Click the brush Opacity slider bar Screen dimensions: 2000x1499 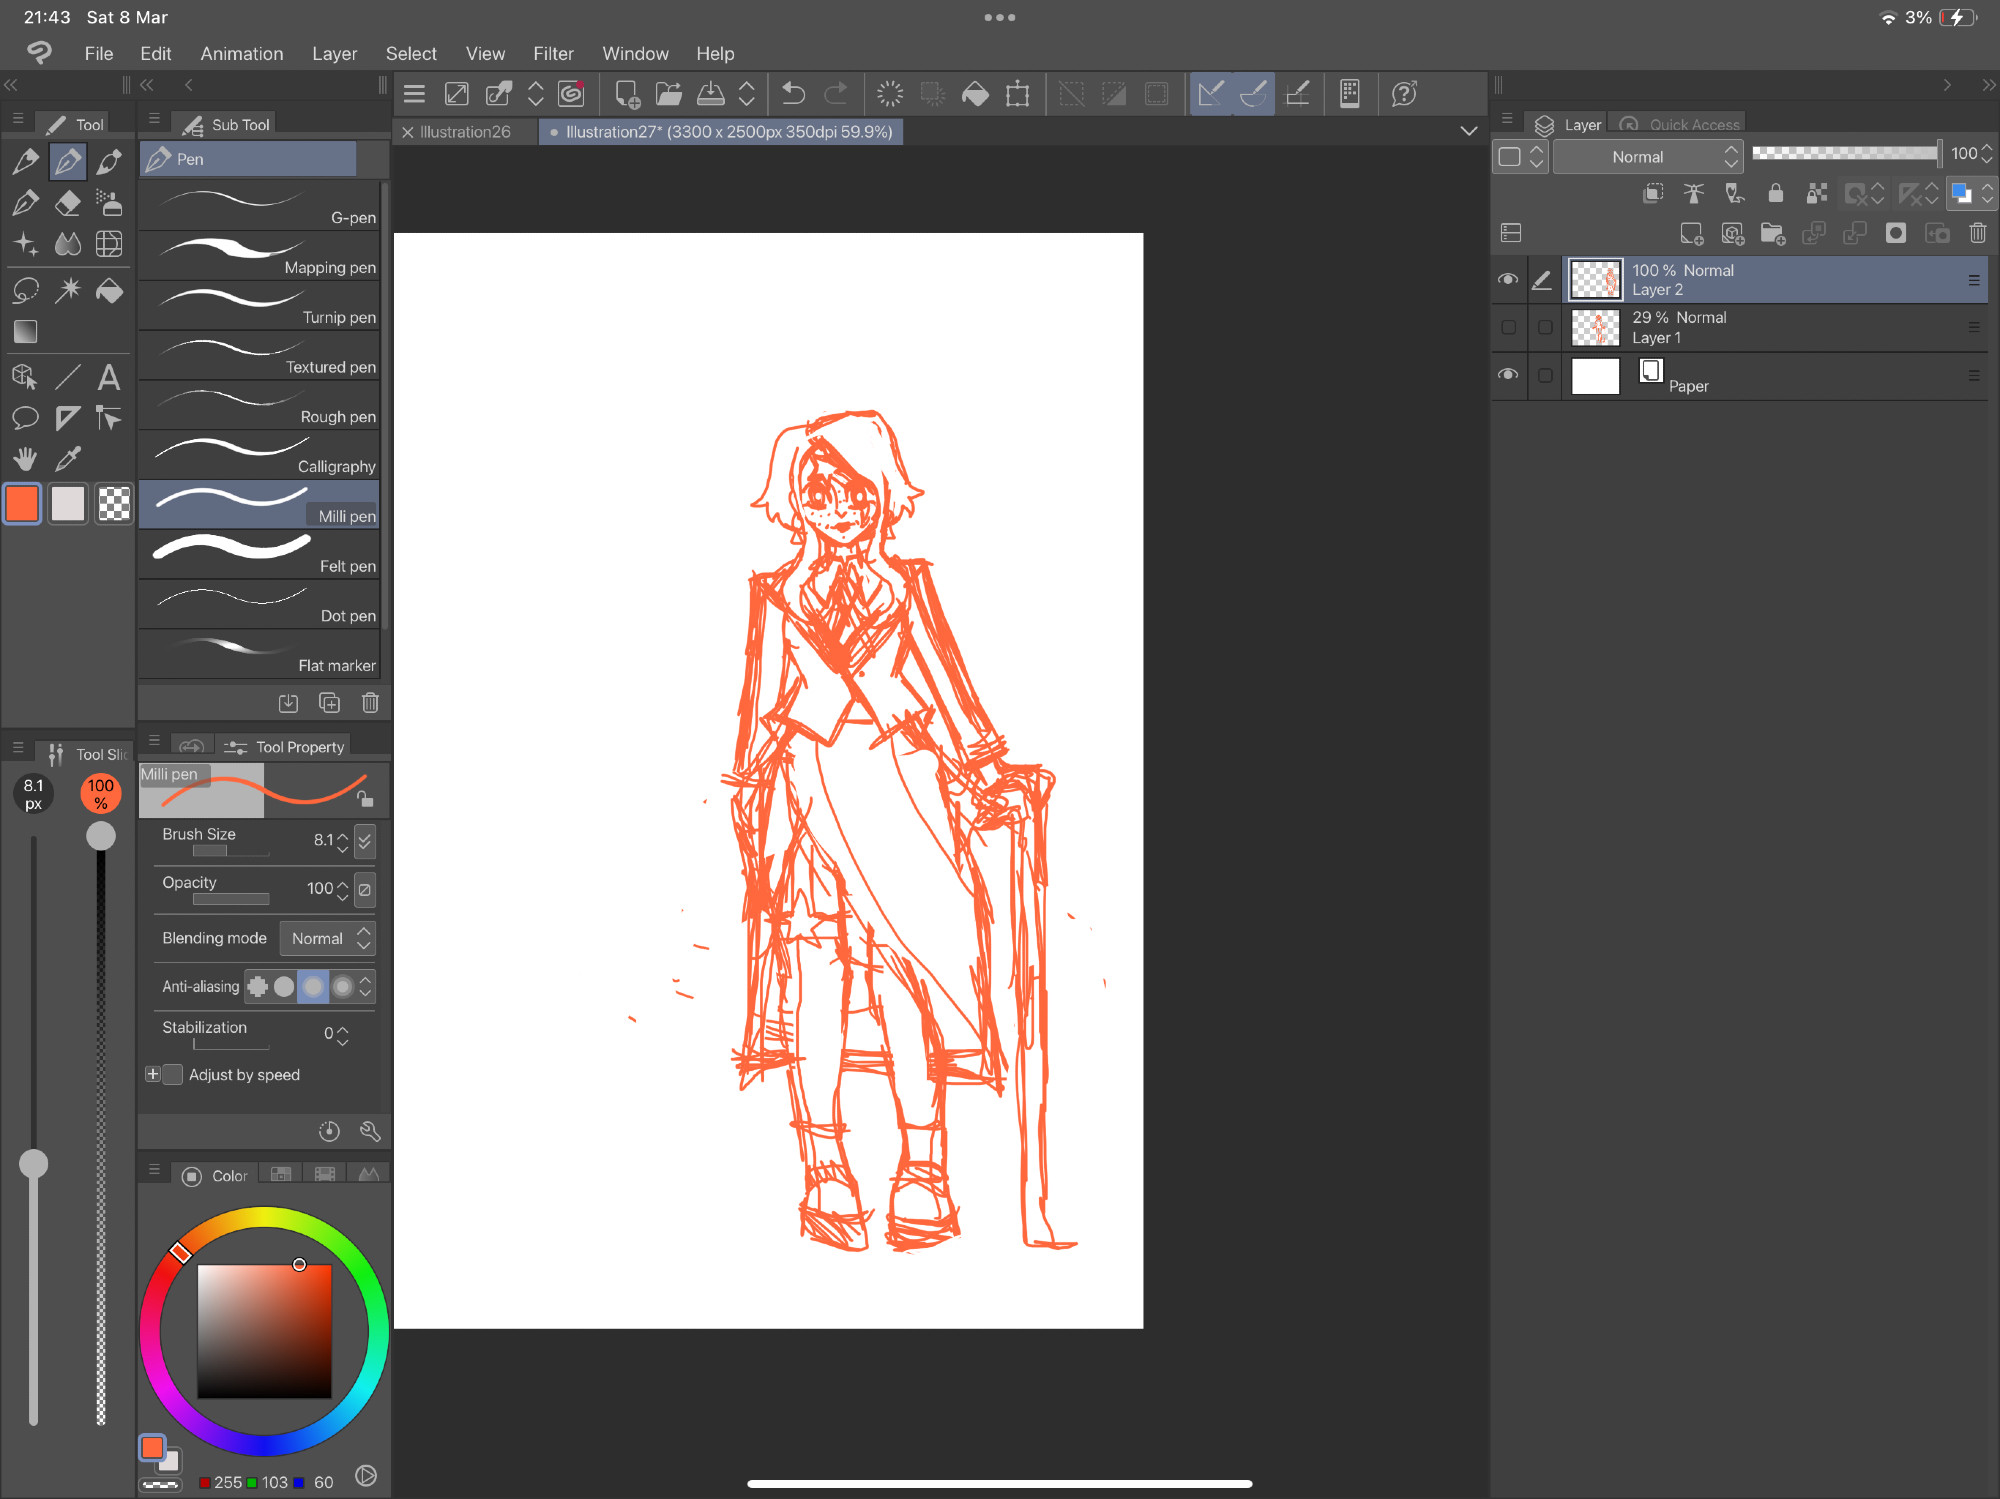coord(231,899)
